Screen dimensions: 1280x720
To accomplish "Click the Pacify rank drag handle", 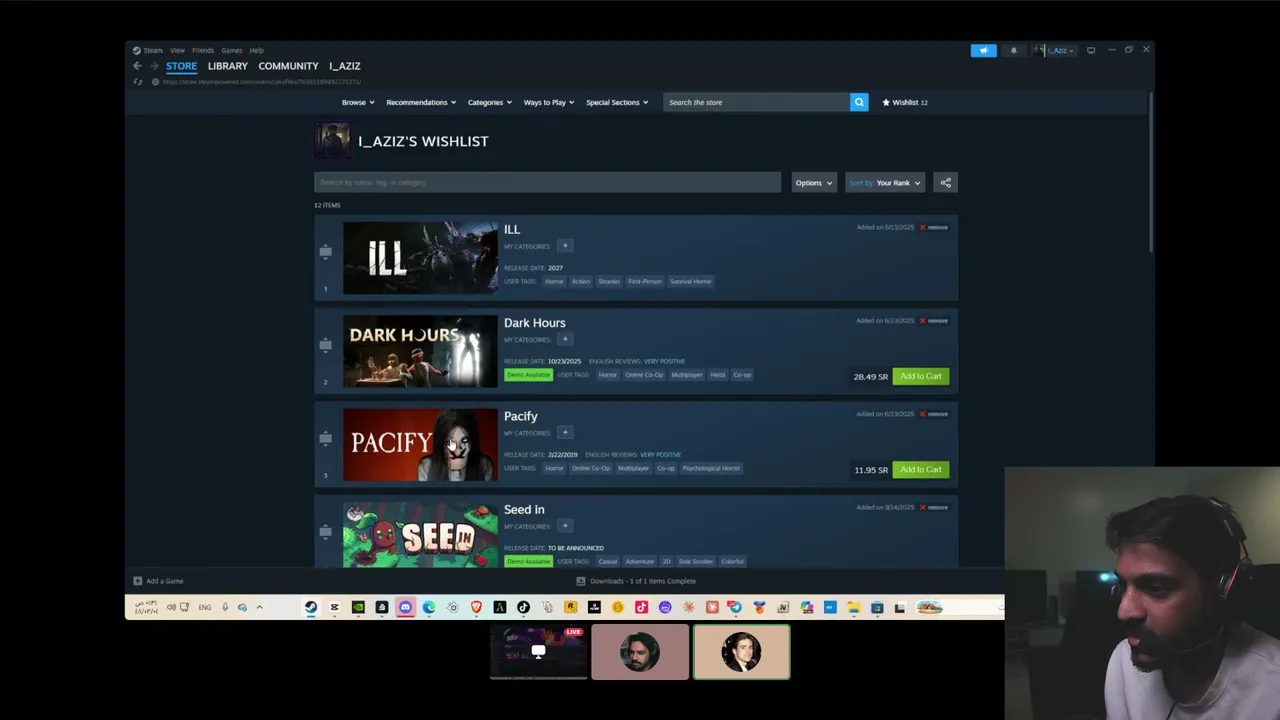I will pyautogui.click(x=325, y=438).
